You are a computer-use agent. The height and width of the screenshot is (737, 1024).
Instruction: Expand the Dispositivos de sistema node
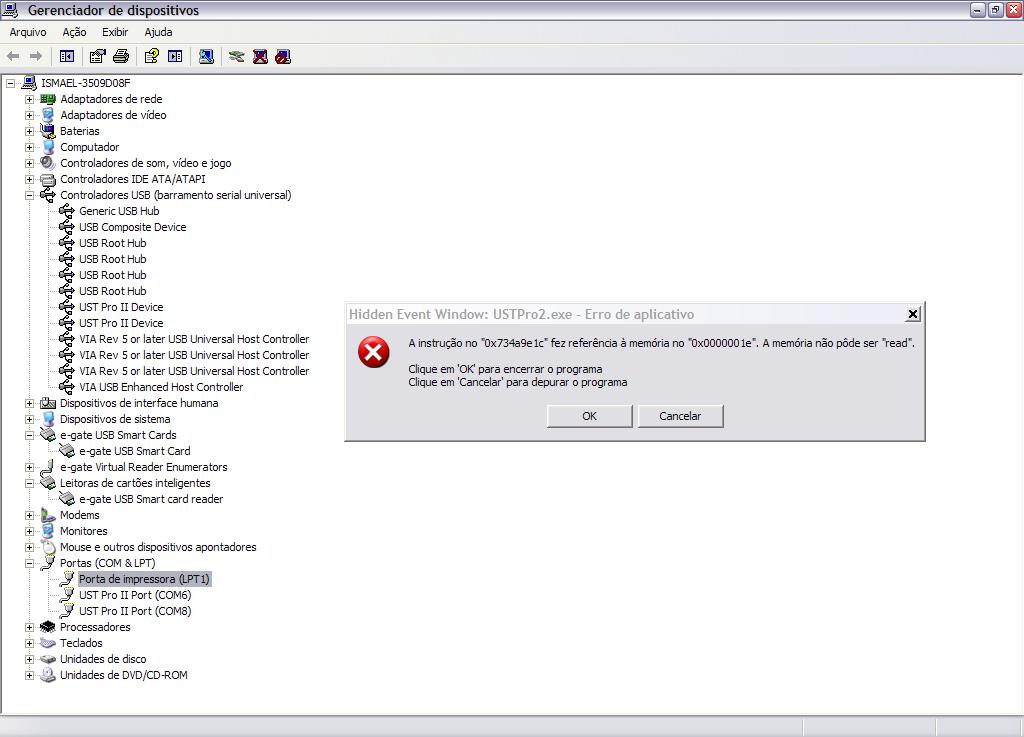click(29, 419)
